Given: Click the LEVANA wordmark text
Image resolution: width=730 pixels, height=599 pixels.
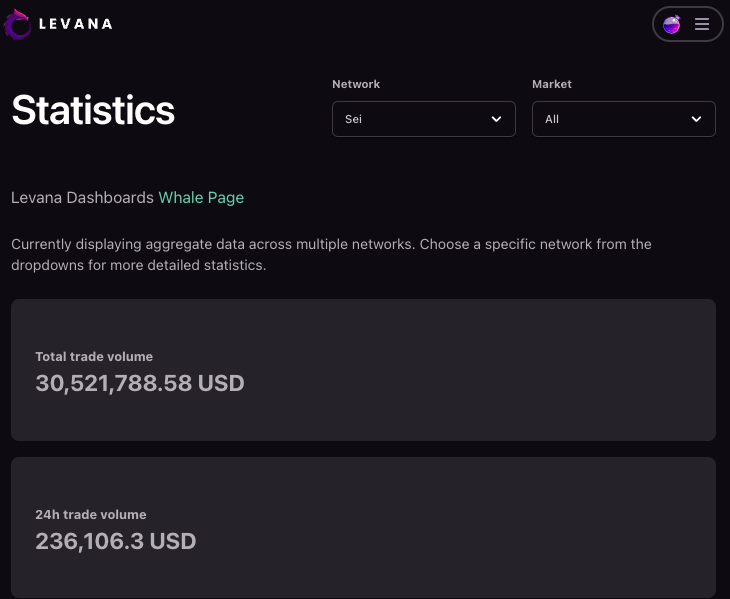Looking at the screenshot, I should tap(75, 24).
